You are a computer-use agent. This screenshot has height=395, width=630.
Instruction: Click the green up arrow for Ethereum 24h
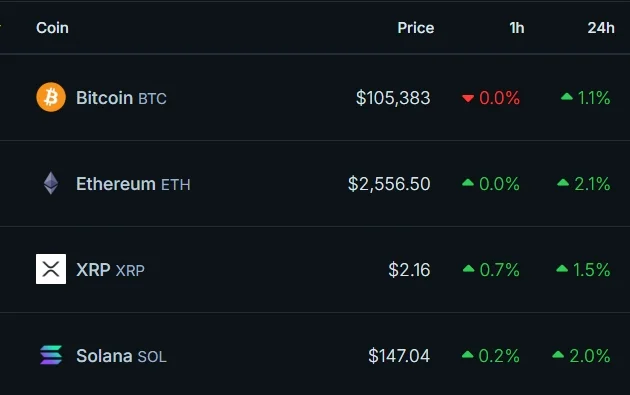coord(563,183)
